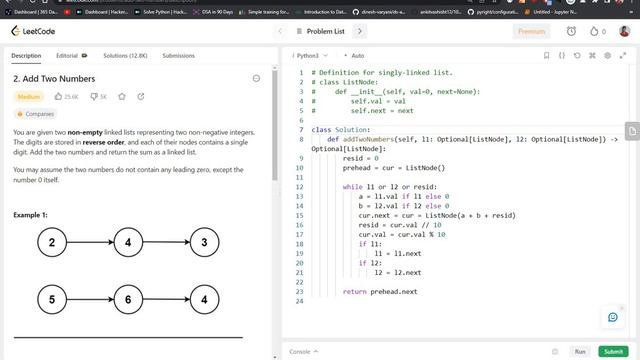Click the Run button

coord(580,351)
